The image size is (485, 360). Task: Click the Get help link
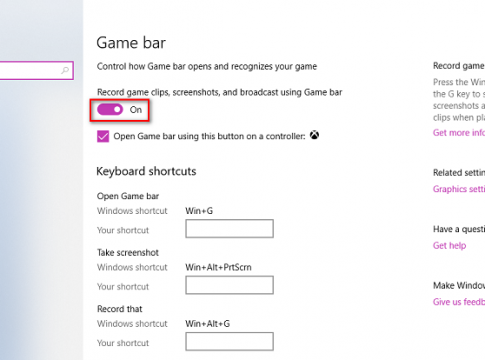[x=449, y=246]
